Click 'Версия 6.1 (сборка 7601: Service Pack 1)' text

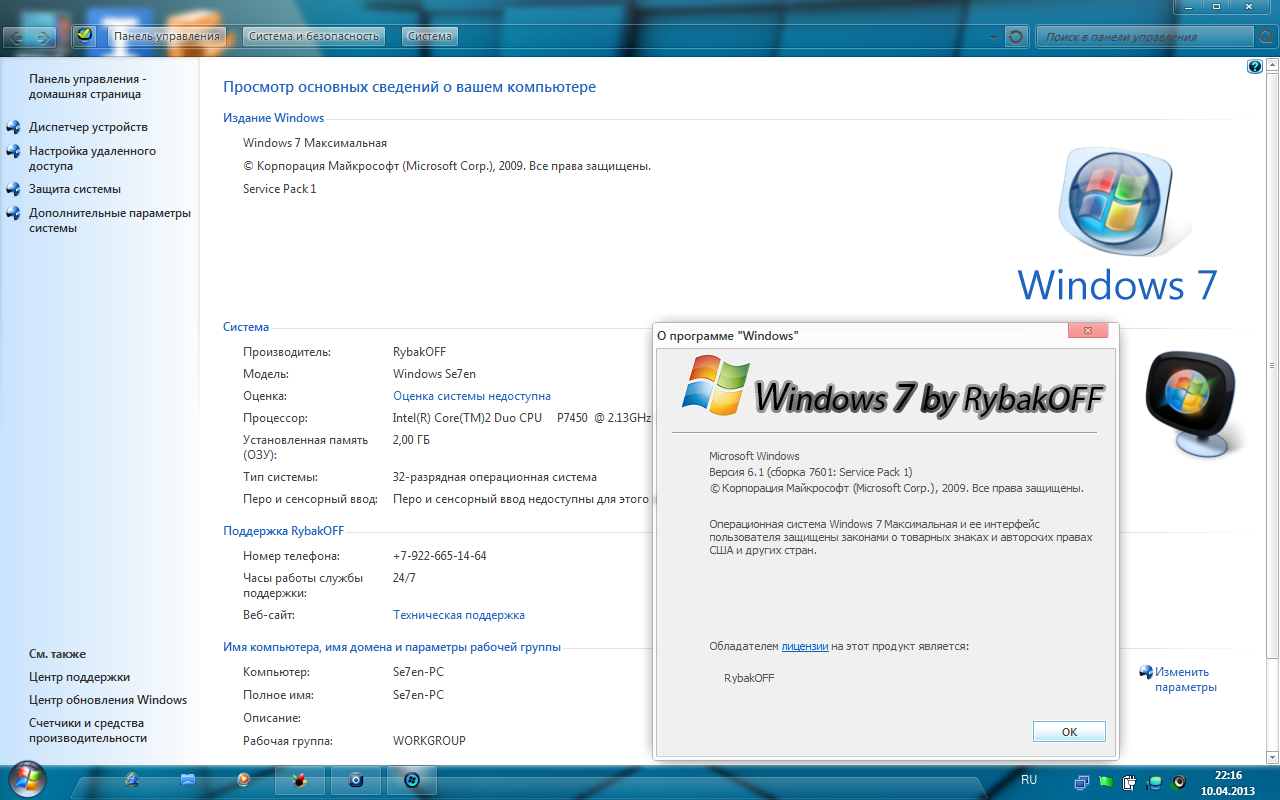[x=811, y=472]
